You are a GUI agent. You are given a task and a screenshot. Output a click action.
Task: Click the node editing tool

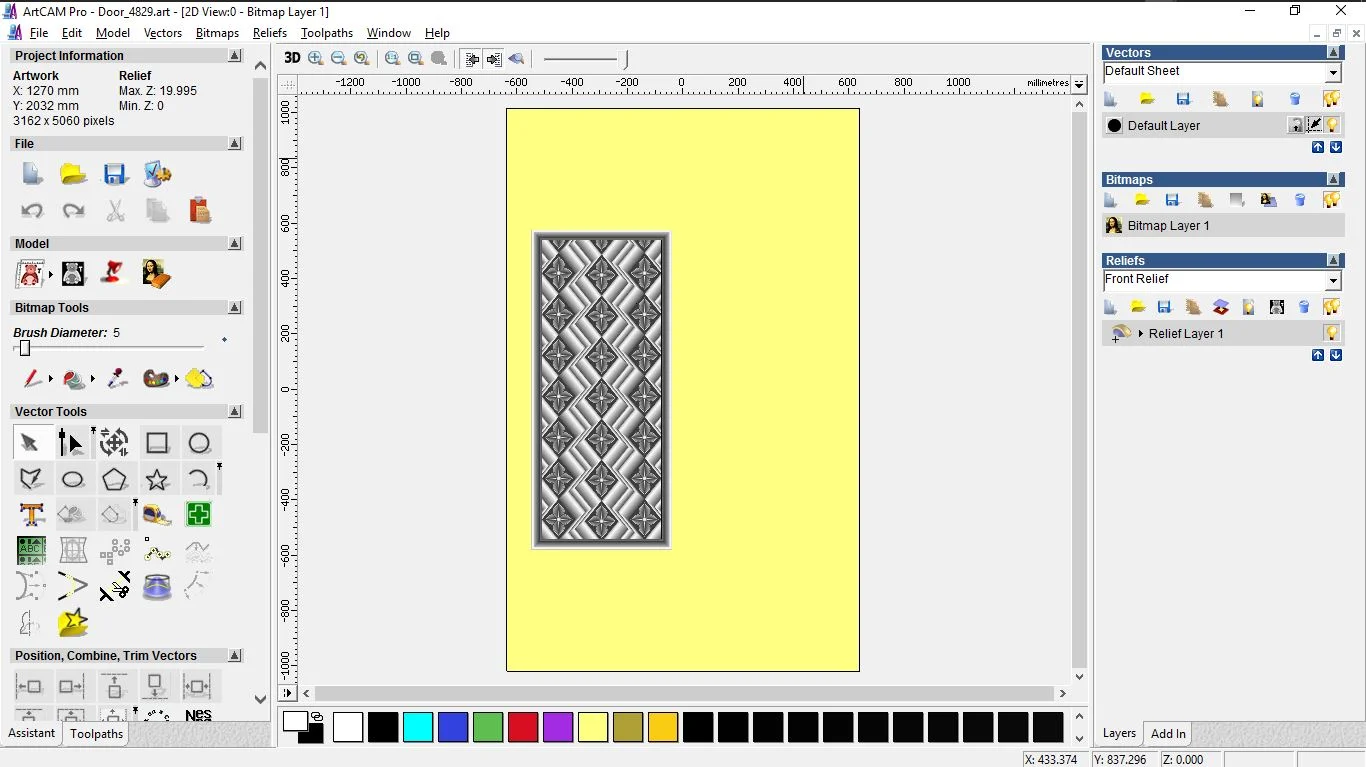71,443
